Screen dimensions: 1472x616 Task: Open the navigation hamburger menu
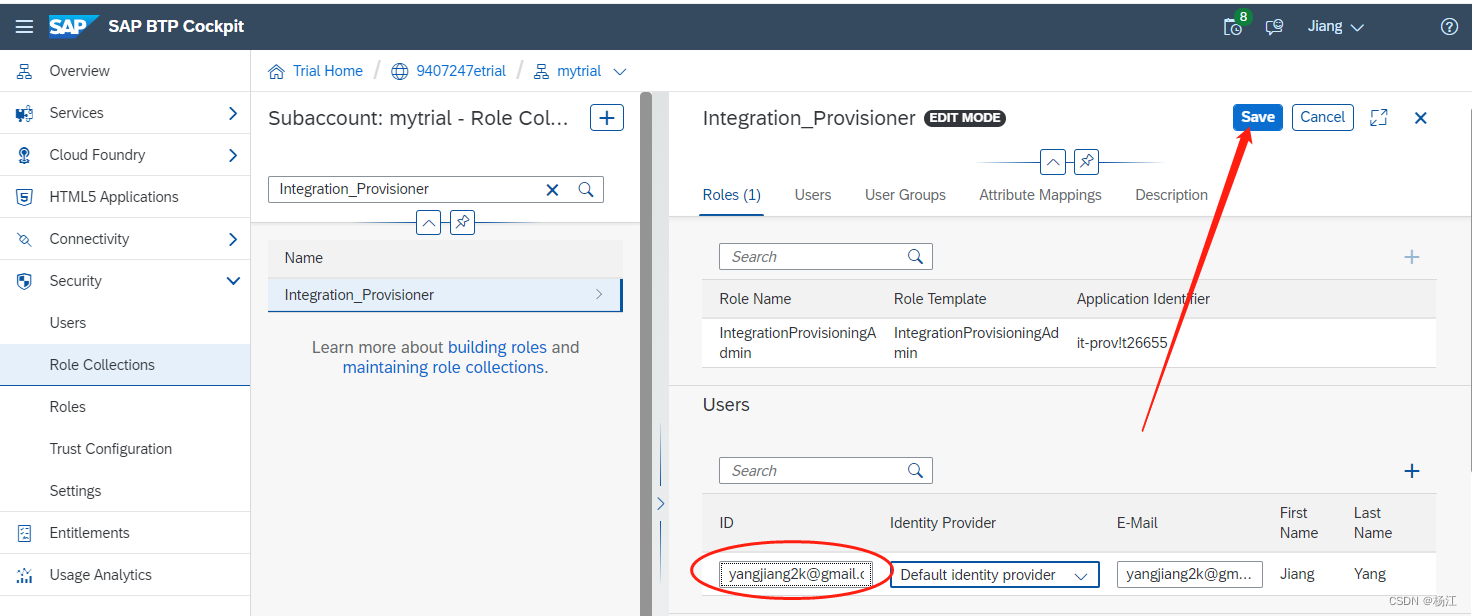[24, 26]
